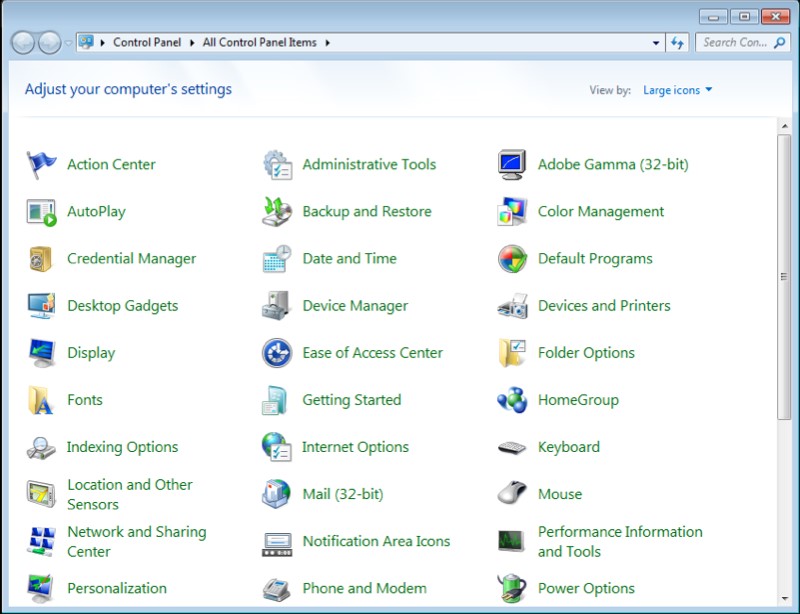Click the Backup and Restore icon
800x614 pixels.
coord(277,212)
